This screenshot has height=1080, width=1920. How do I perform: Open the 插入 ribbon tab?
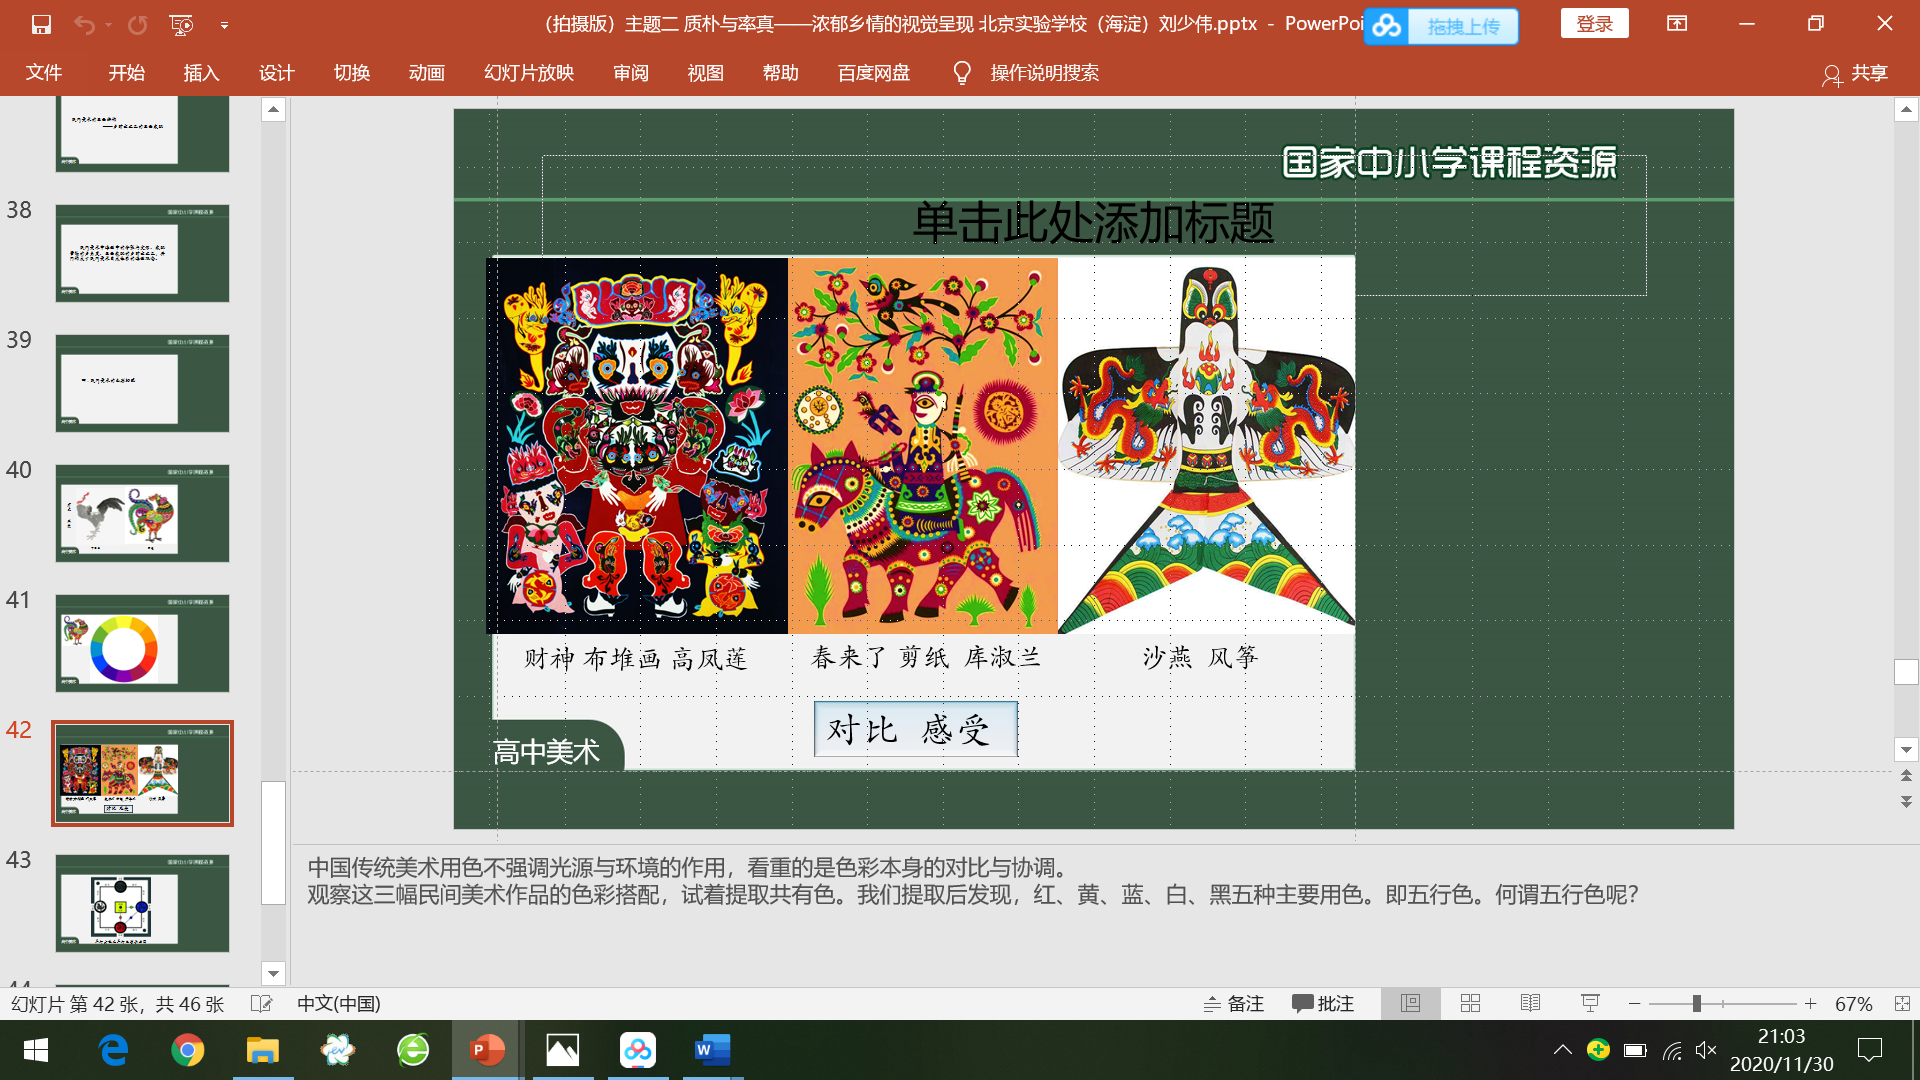click(201, 73)
